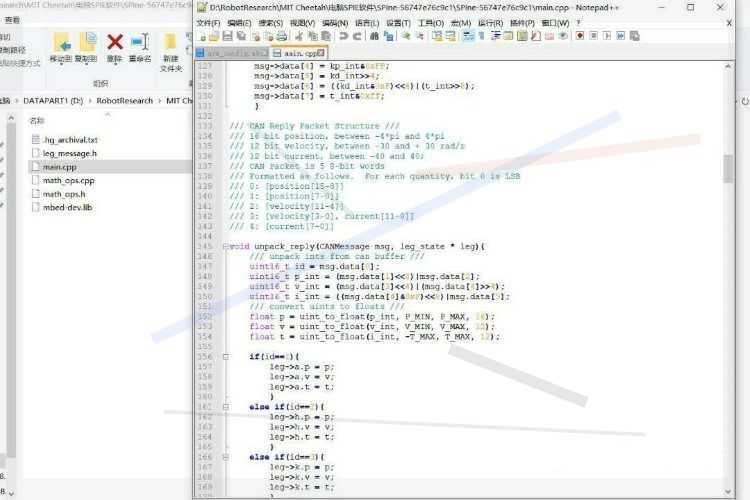Click the New folder icon in Explorer ribbon
This screenshot has width=750, height=500.
click(x=170, y=42)
